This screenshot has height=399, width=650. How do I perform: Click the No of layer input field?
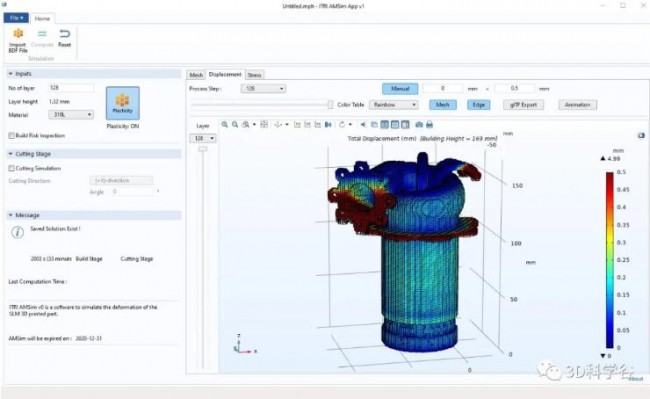71,88
